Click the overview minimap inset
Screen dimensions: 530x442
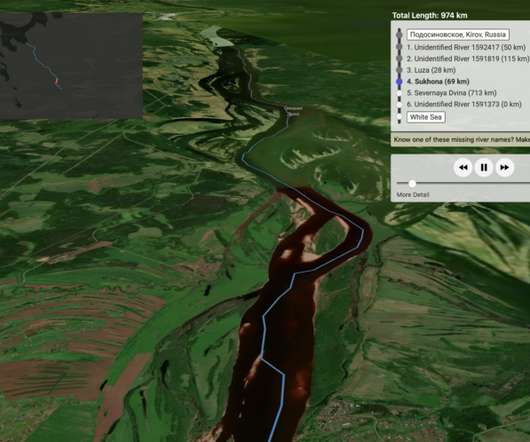pyautogui.click(x=71, y=65)
